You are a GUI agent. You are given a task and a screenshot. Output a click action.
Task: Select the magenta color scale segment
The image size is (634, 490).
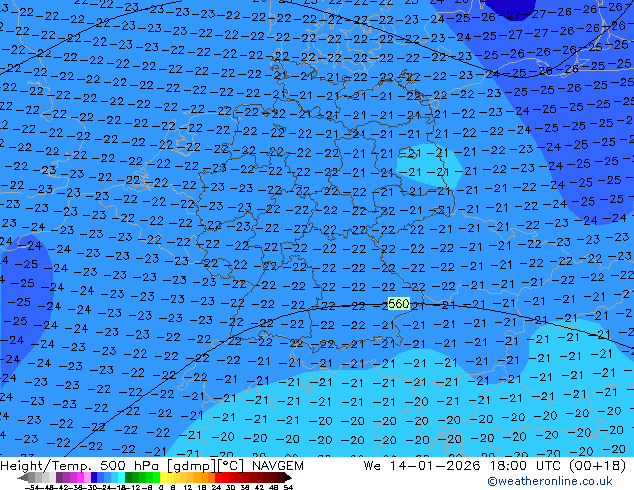point(80,477)
